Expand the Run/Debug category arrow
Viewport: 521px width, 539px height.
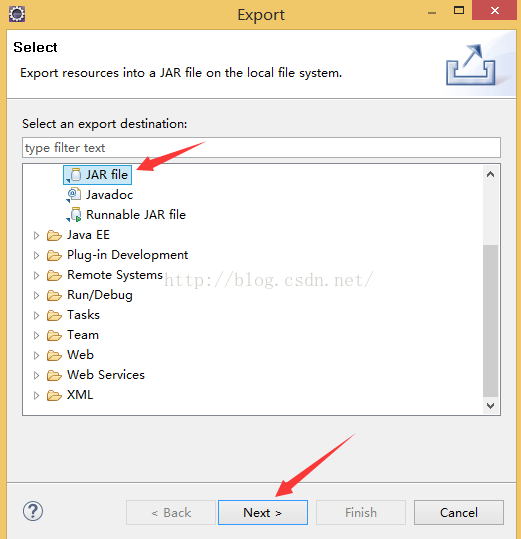(x=36, y=295)
